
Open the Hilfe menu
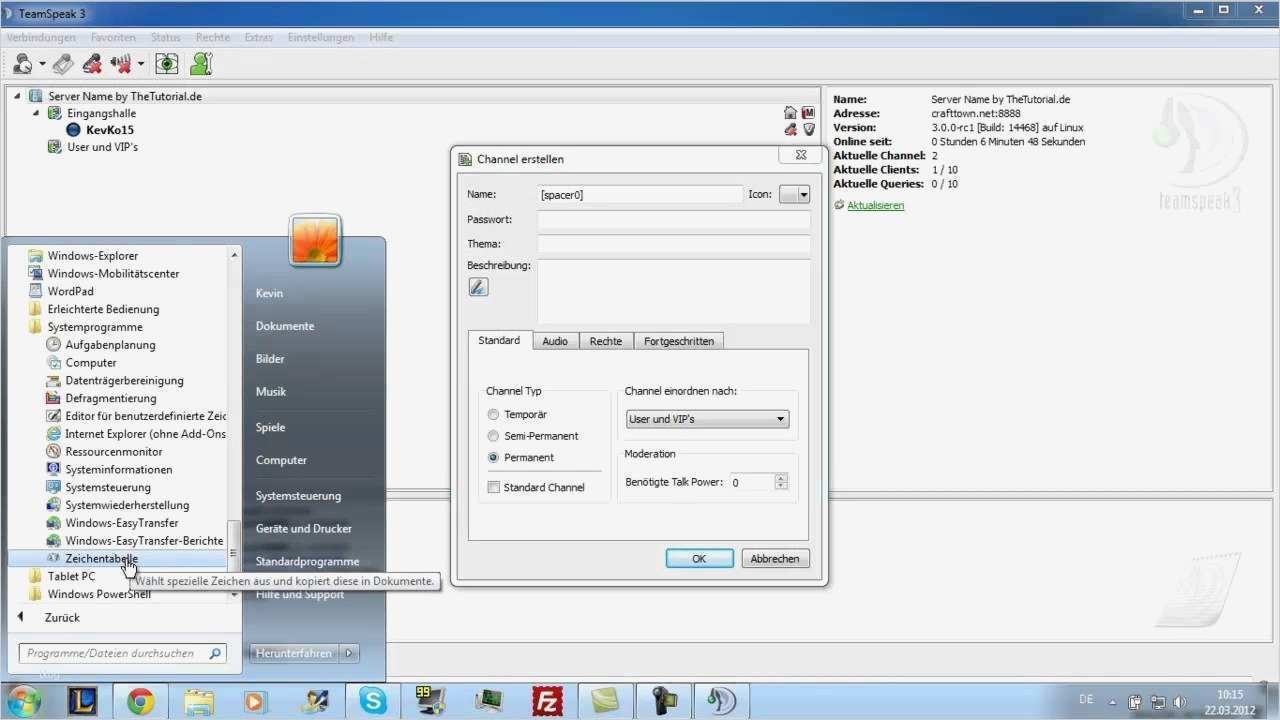(381, 37)
